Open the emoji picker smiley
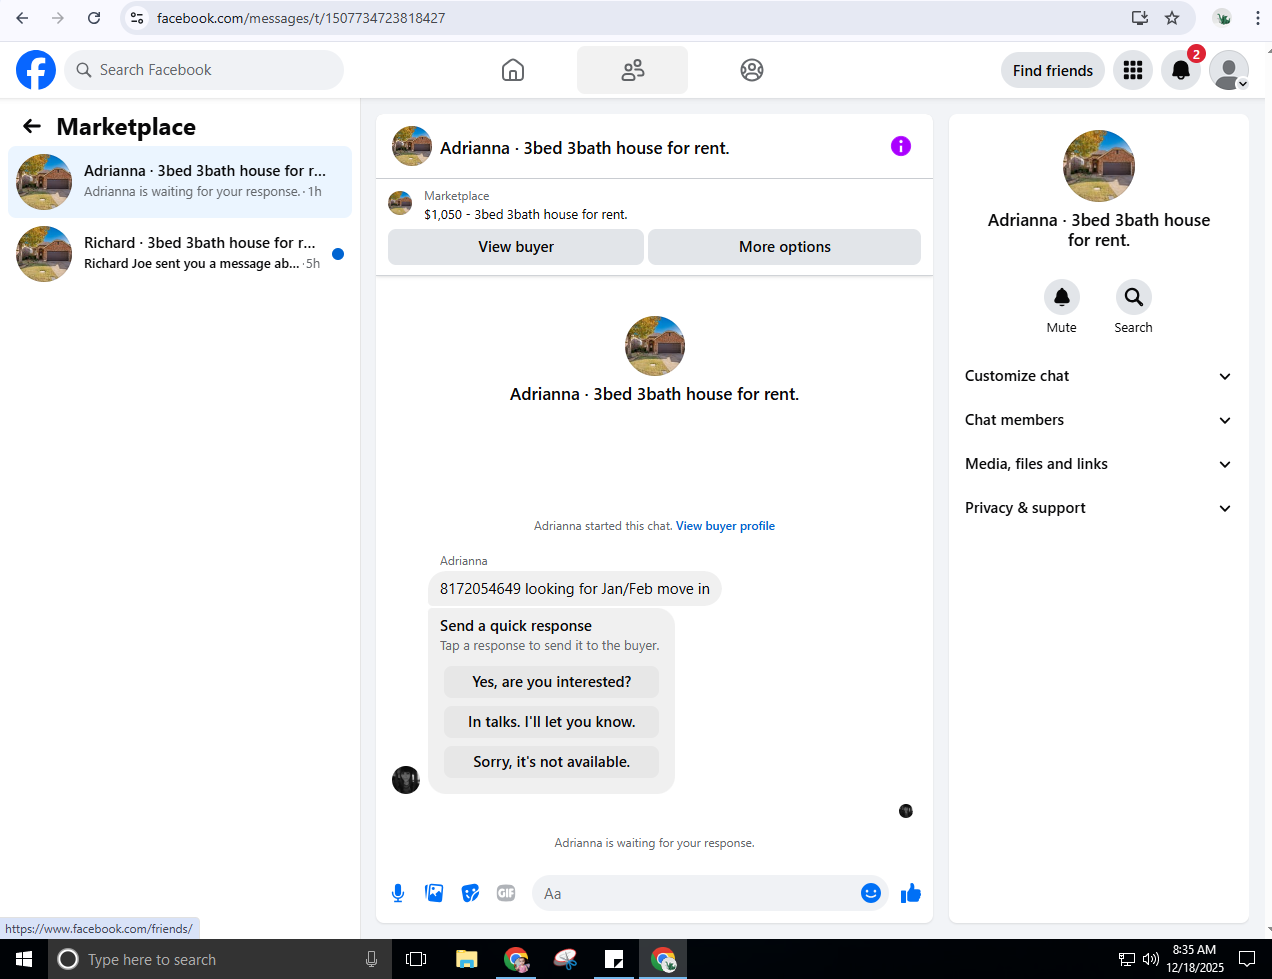The image size is (1272, 979). click(871, 893)
